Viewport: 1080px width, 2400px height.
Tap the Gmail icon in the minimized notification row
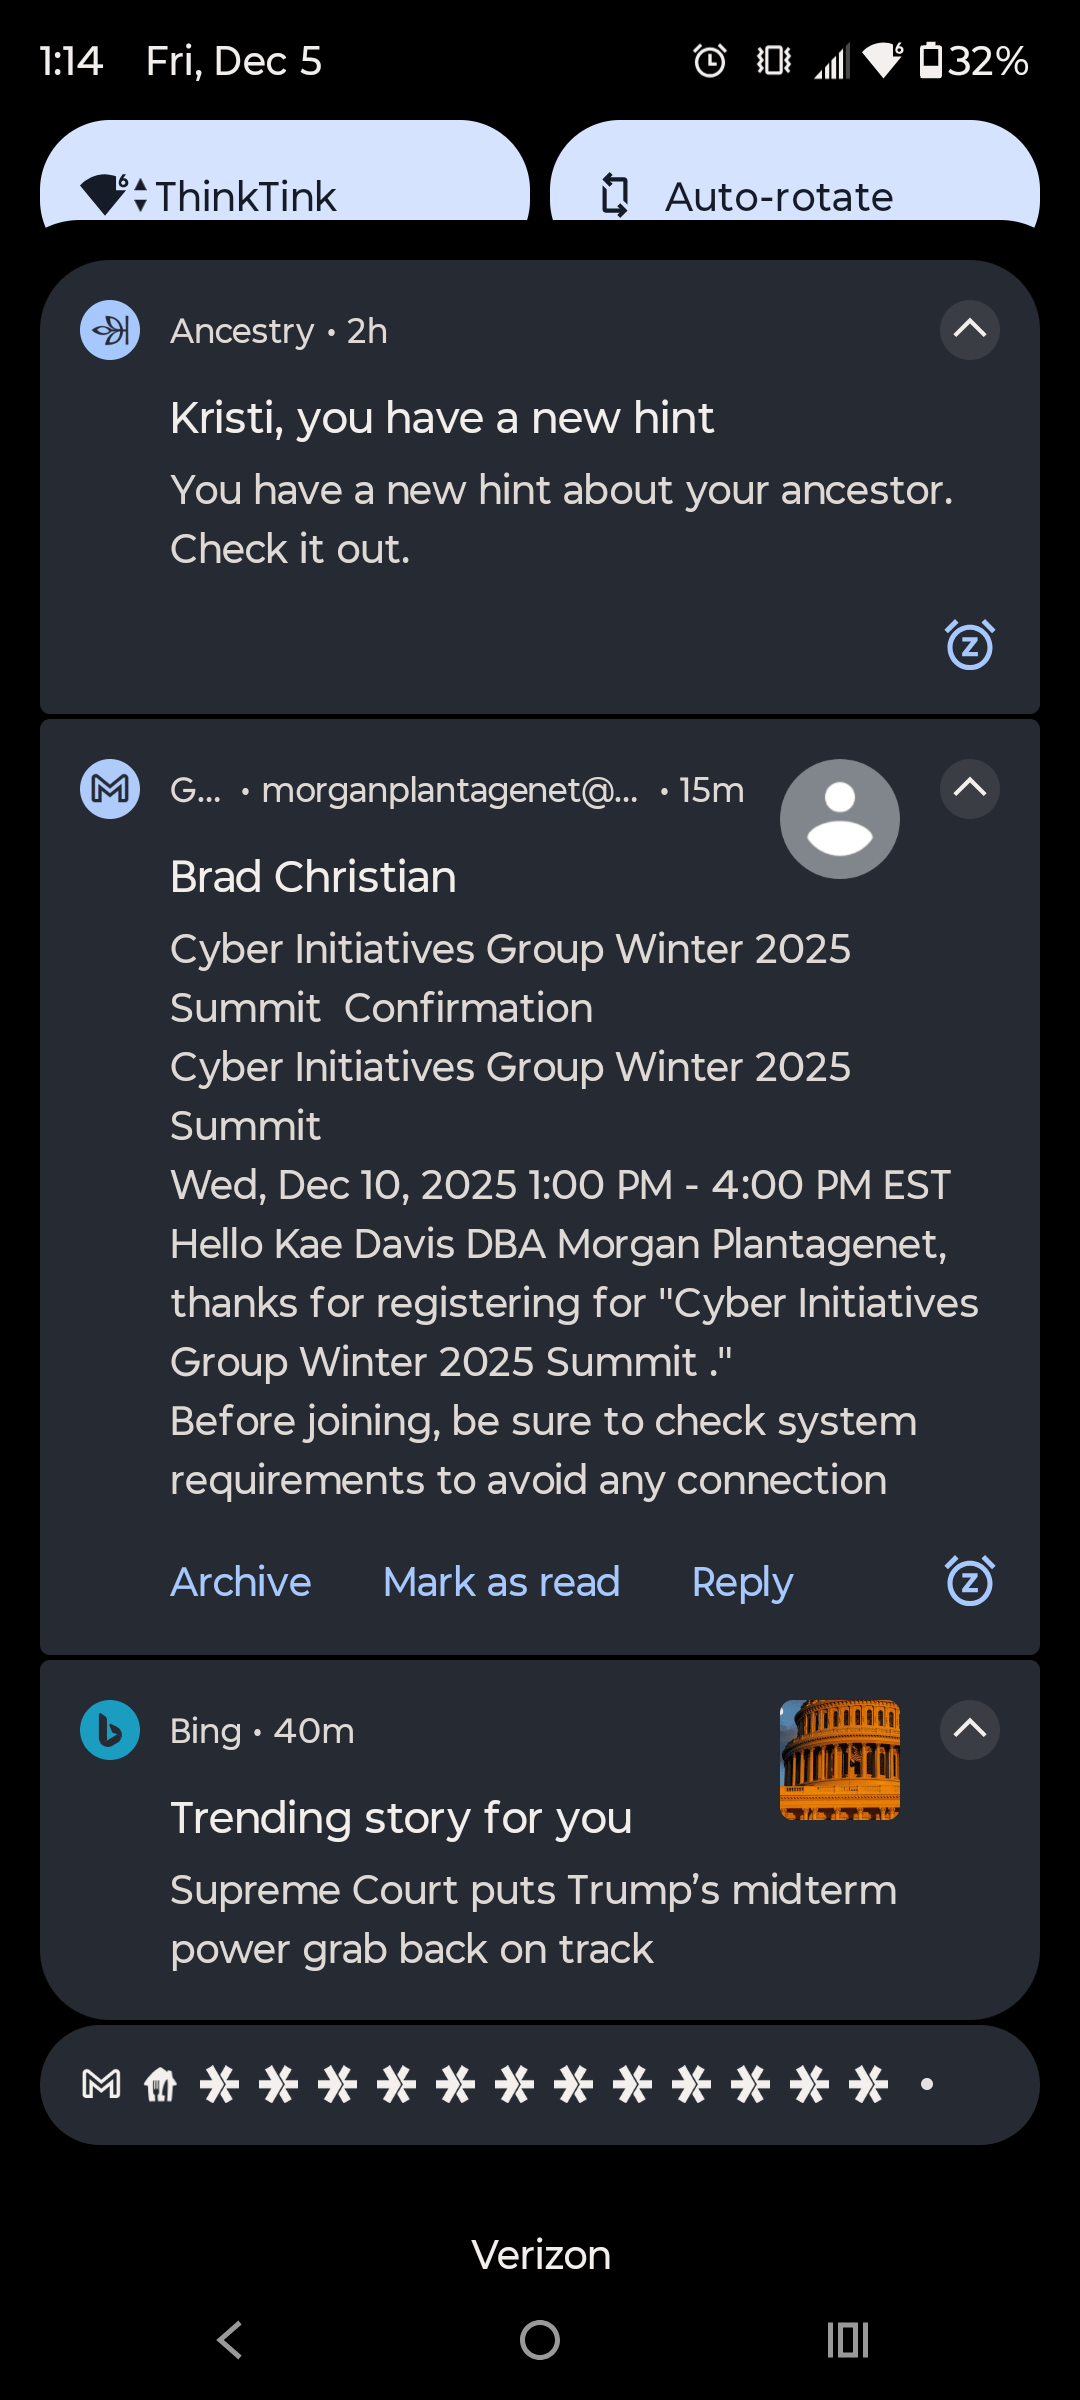[x=101, y=2084]
